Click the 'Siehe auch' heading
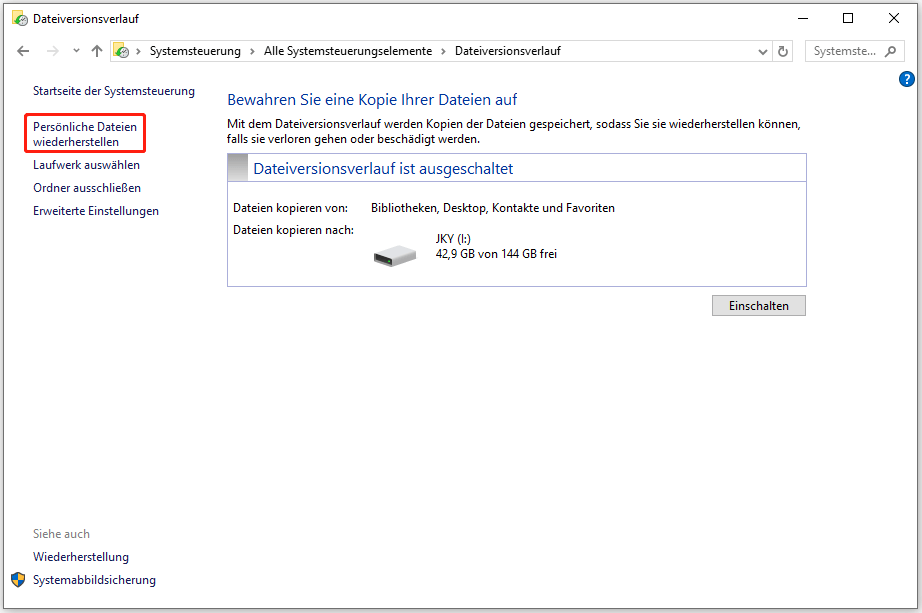Viewport: 922px width, 613px height. (61, 534)
